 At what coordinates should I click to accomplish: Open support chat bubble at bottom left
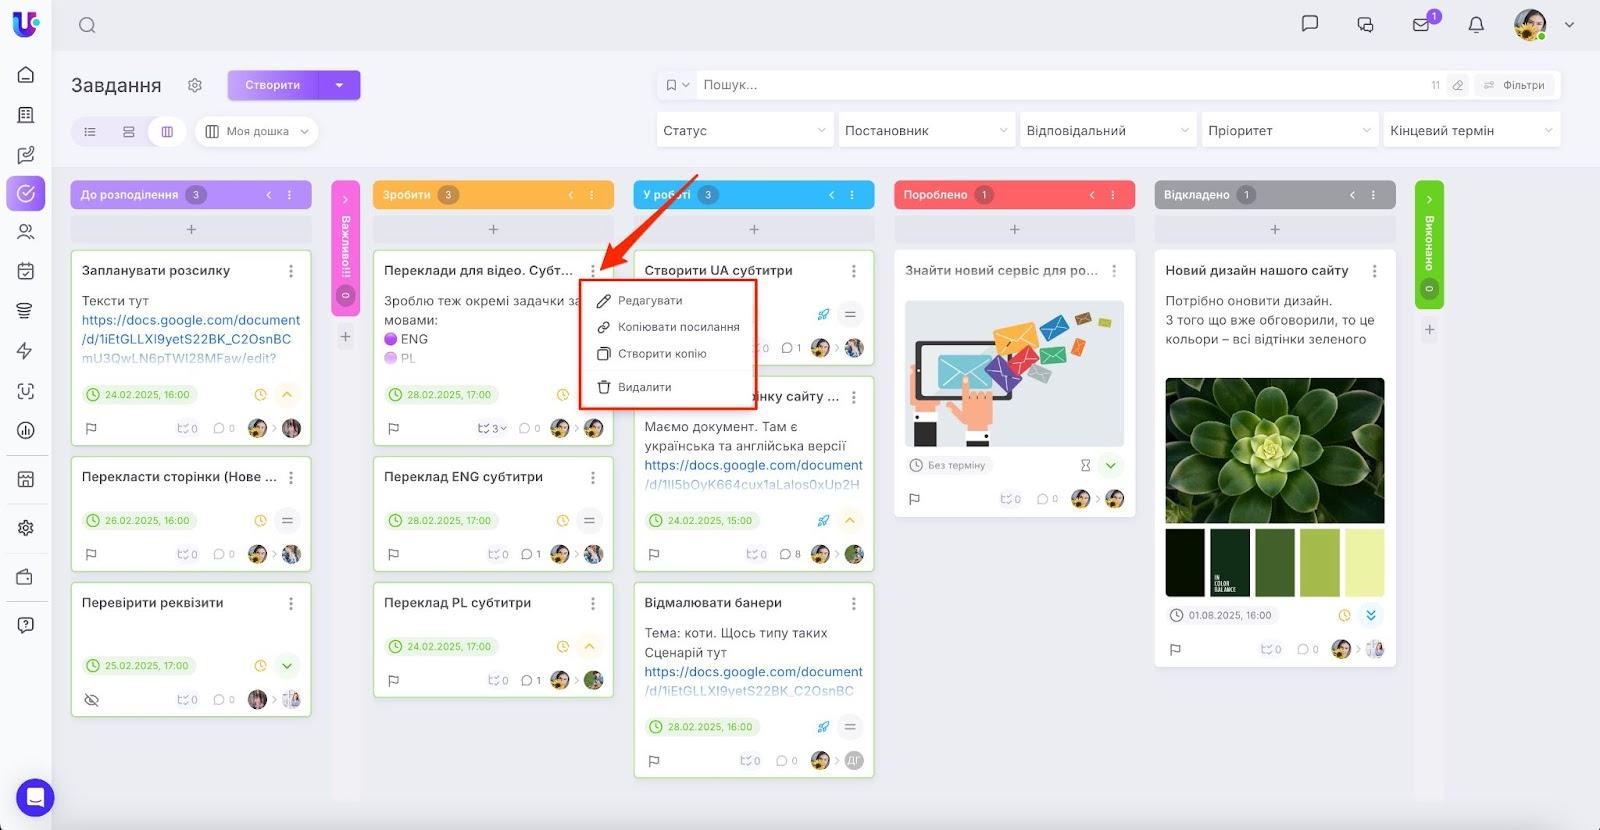click(35, 797)
